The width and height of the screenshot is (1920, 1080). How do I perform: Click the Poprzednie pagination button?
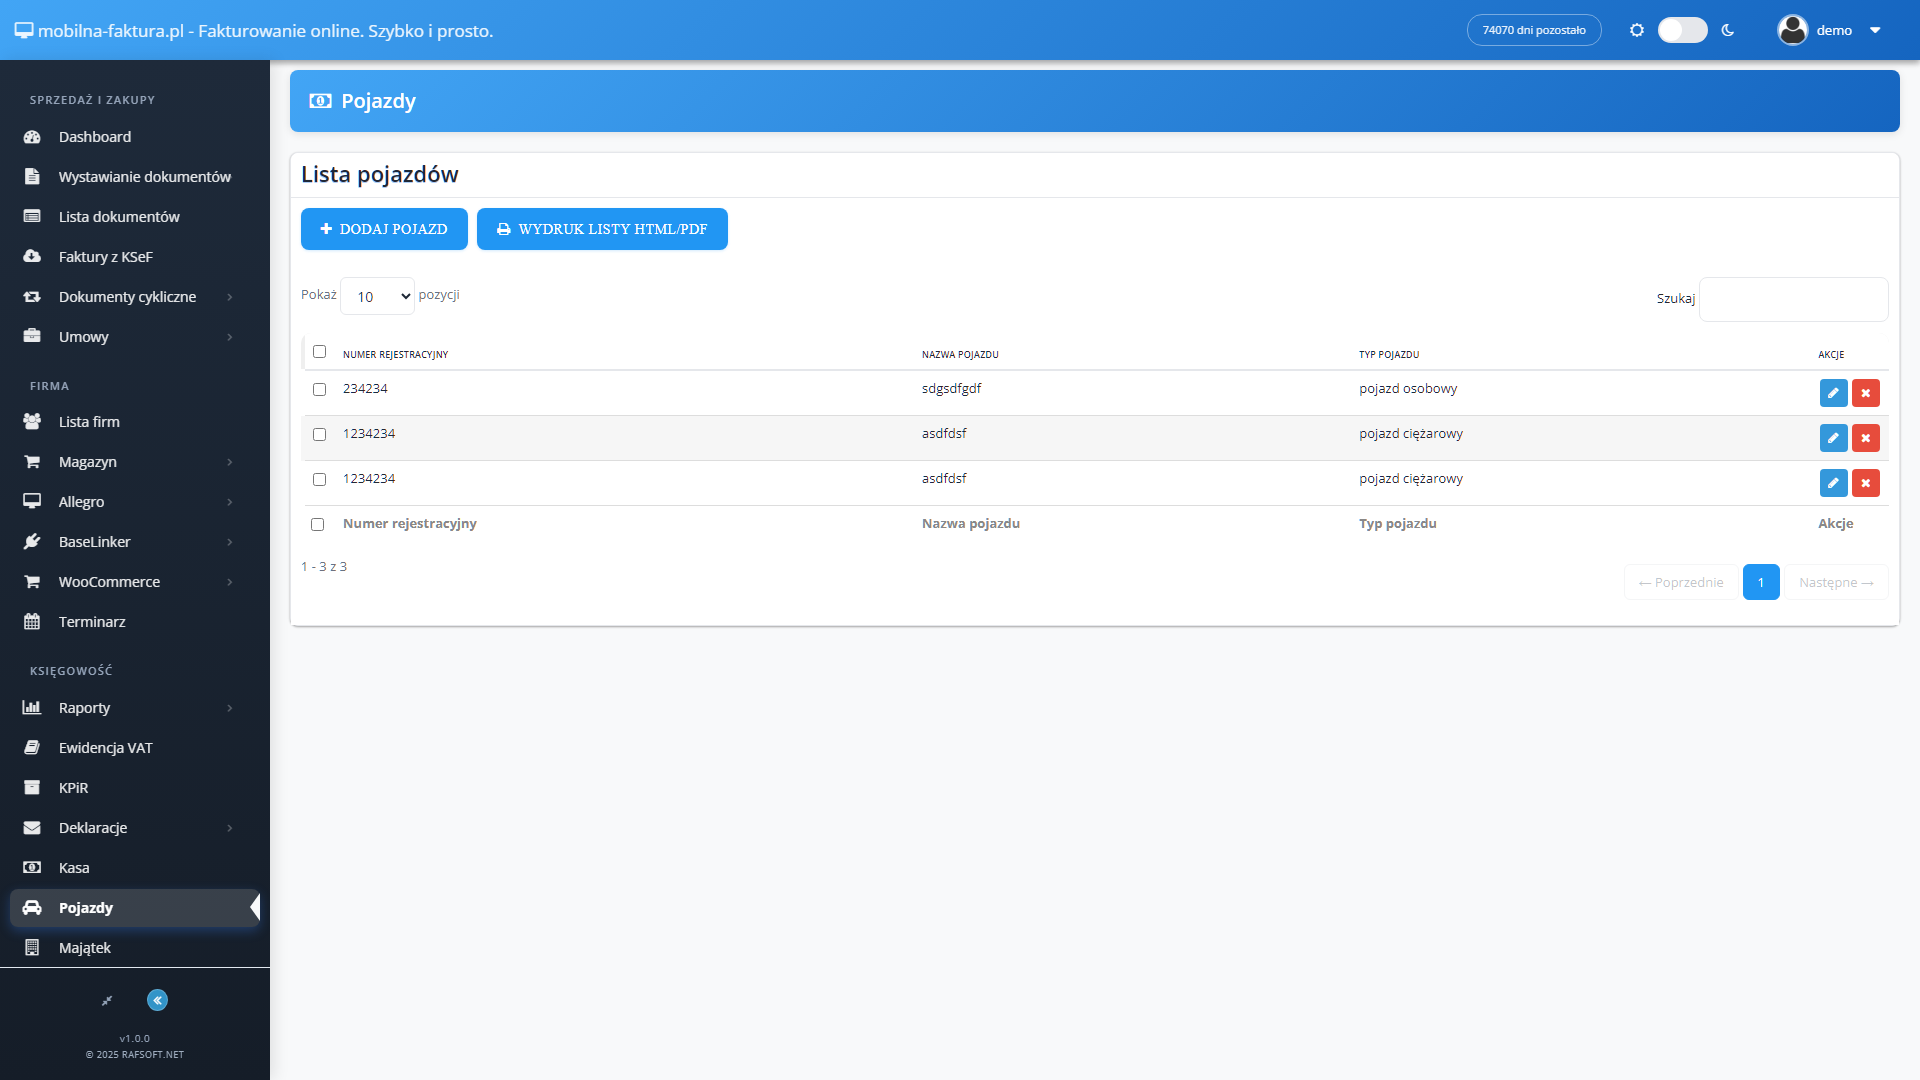1681,582
